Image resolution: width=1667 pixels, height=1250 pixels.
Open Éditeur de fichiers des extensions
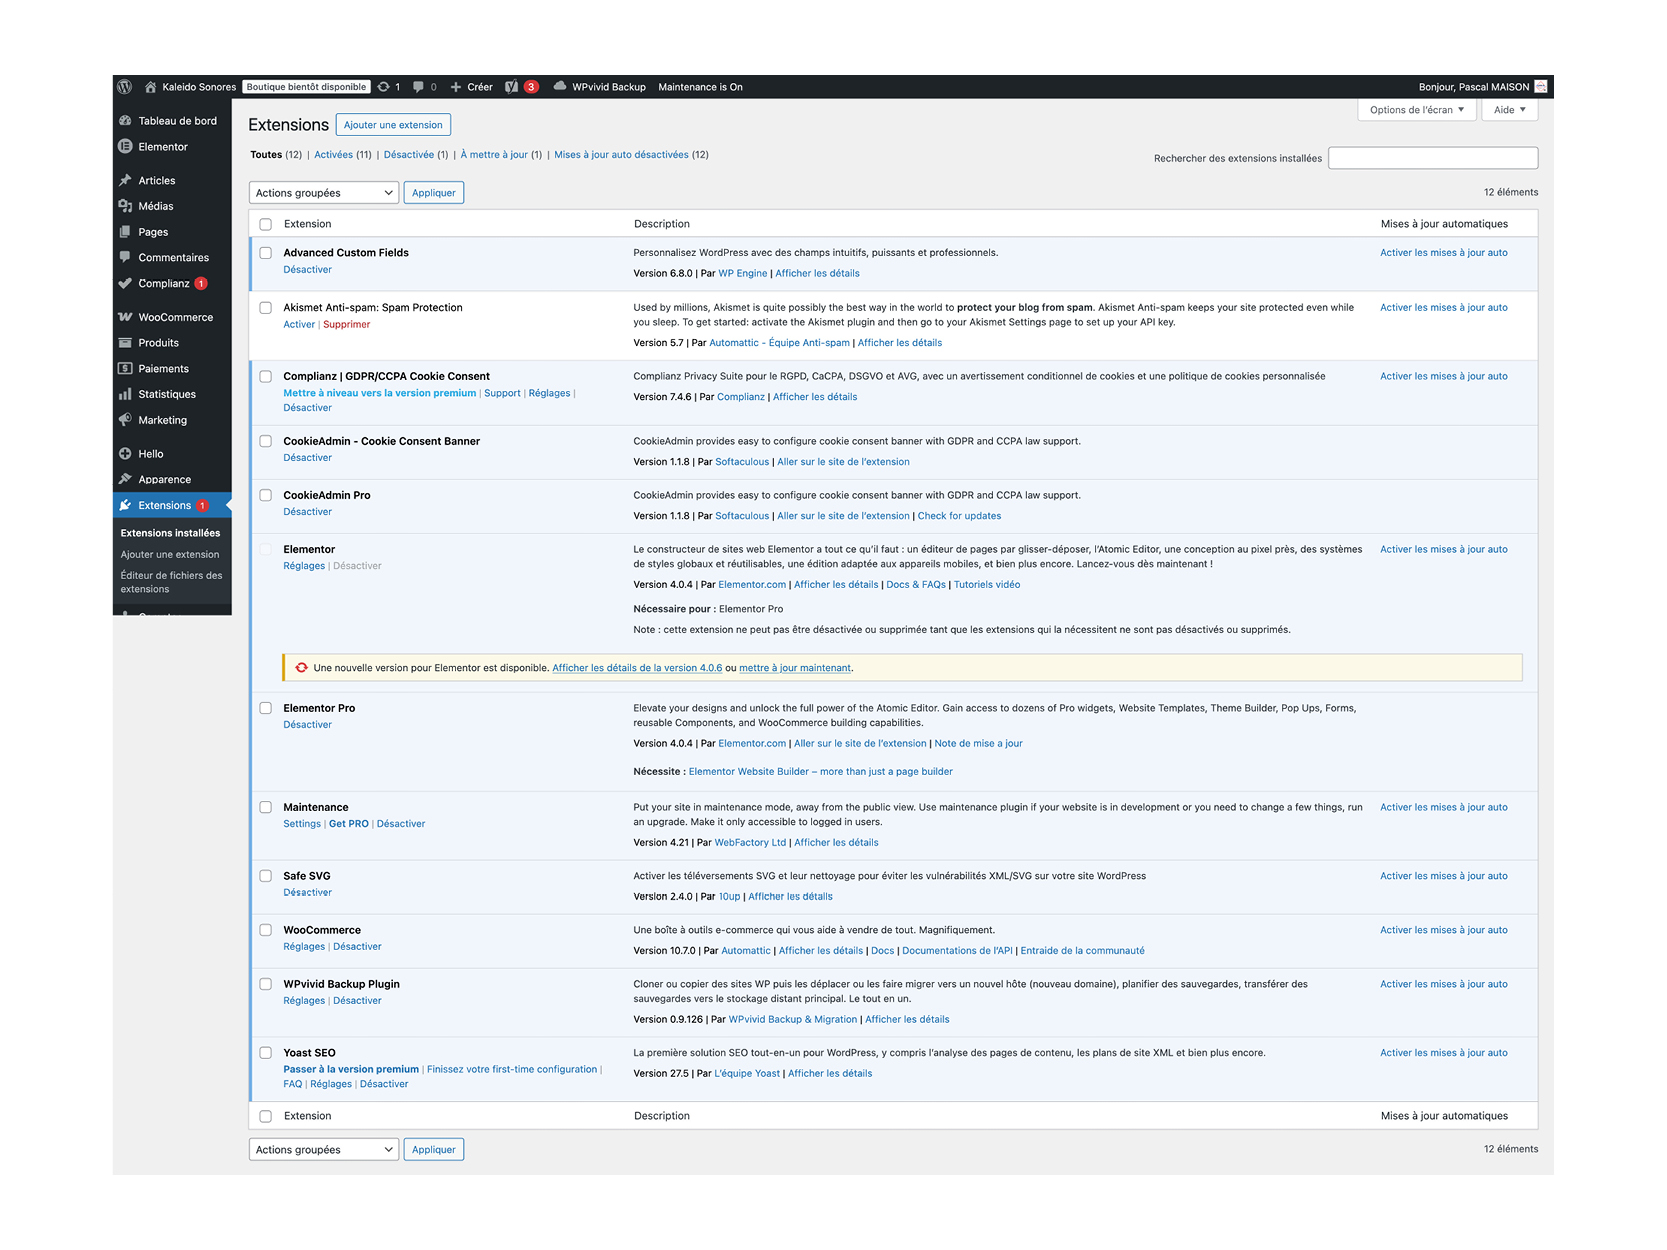(172, 583)
